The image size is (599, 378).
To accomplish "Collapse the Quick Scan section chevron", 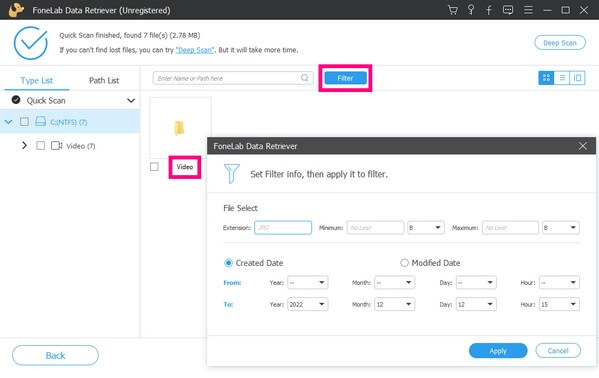I will coord(131,101).
